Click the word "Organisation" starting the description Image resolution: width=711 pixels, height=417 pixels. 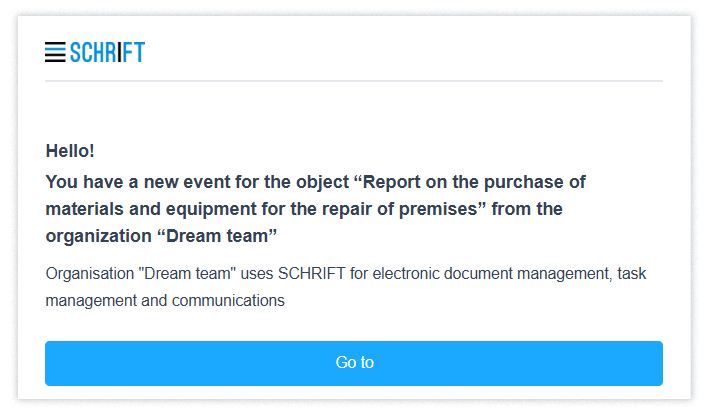89,273
